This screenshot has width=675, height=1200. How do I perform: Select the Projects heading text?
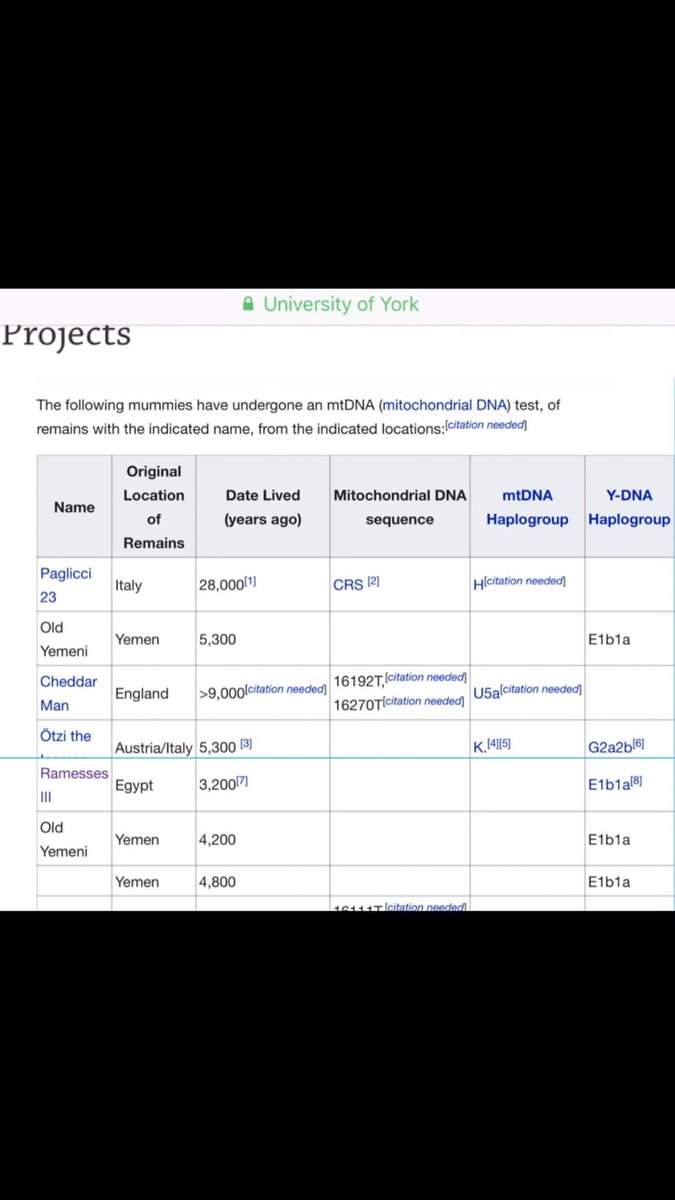pyautogui.click(x=66, y=334)
